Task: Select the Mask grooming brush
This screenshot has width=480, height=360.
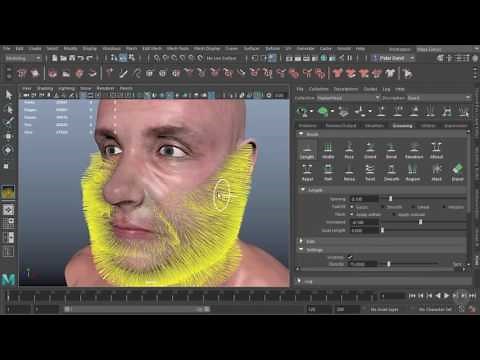Action: pyautogui.click(x=437, y=173)
